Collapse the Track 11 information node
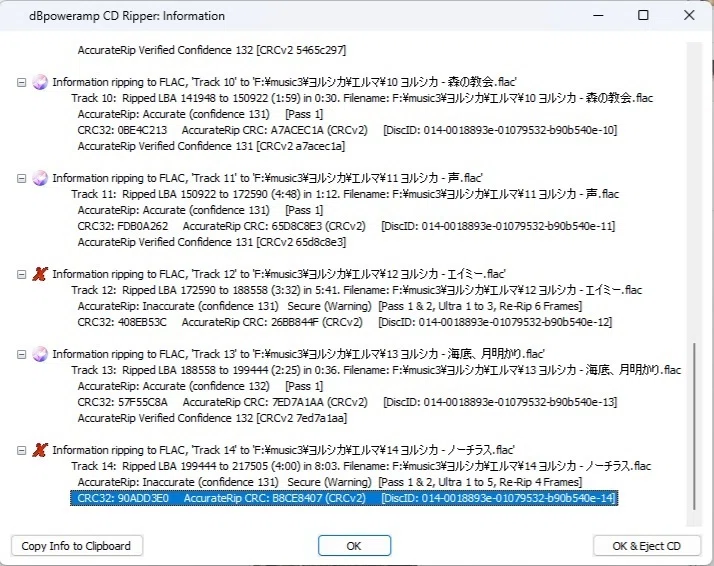Image resolution: width=714 pixels, height=566 pixels. (21, 178)
